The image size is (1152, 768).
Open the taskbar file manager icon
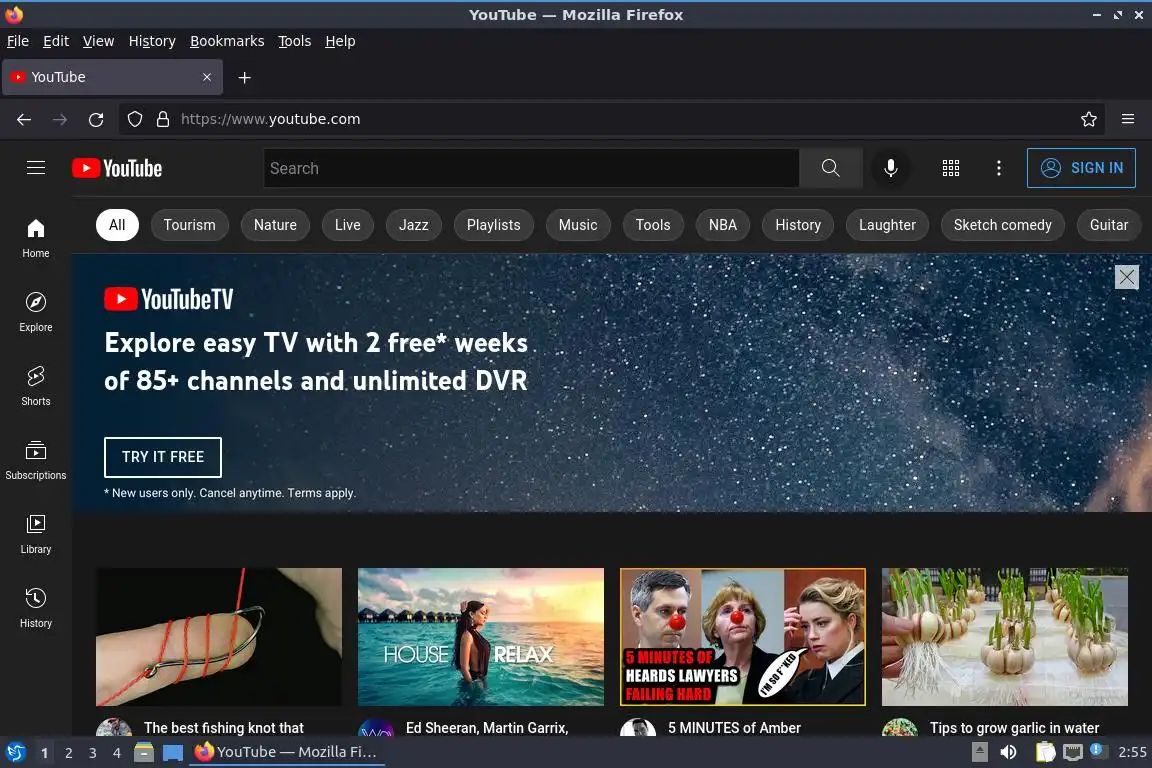[144, 752]
